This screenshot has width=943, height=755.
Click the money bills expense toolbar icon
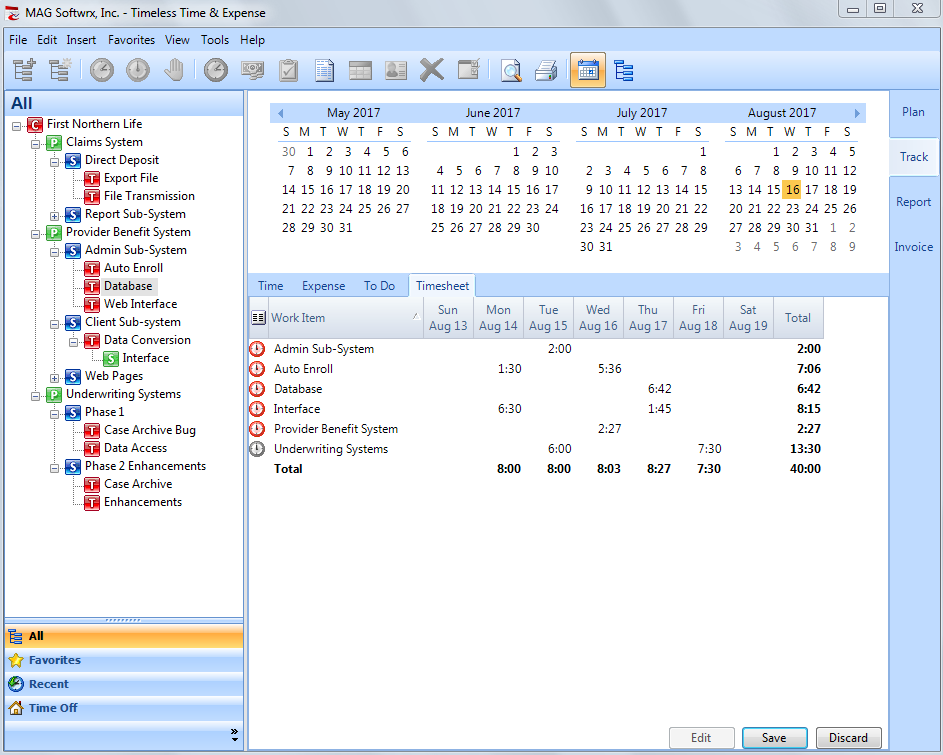pos(252,70)
